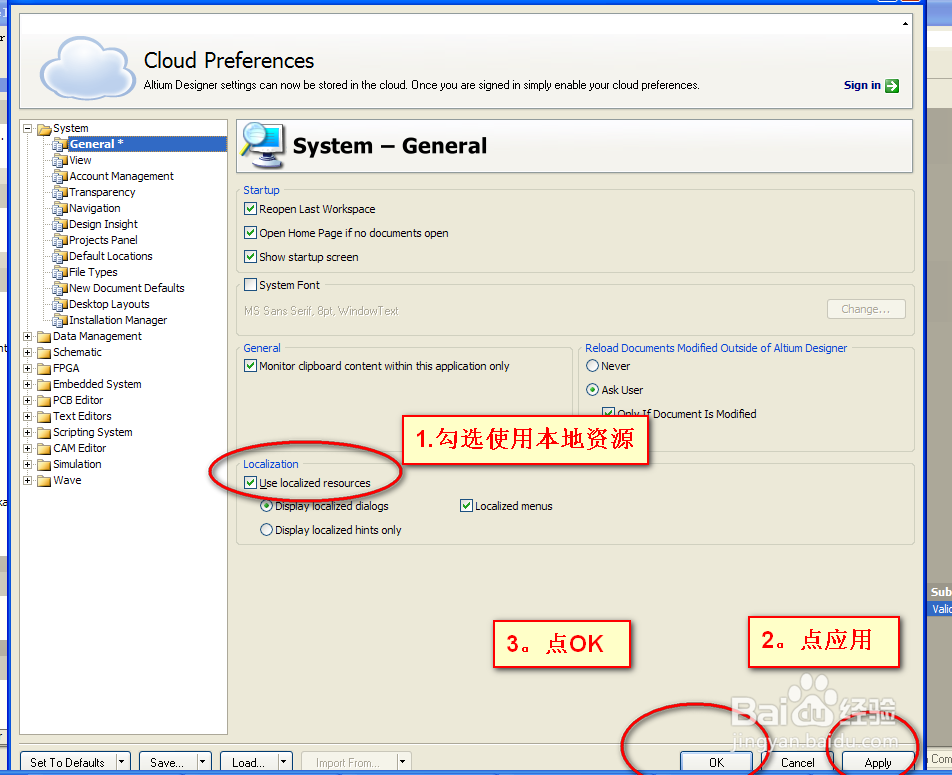This screenshot has width=952, height=775.
Task: Click the Set To Defaults button
Action: click(67, 762)
